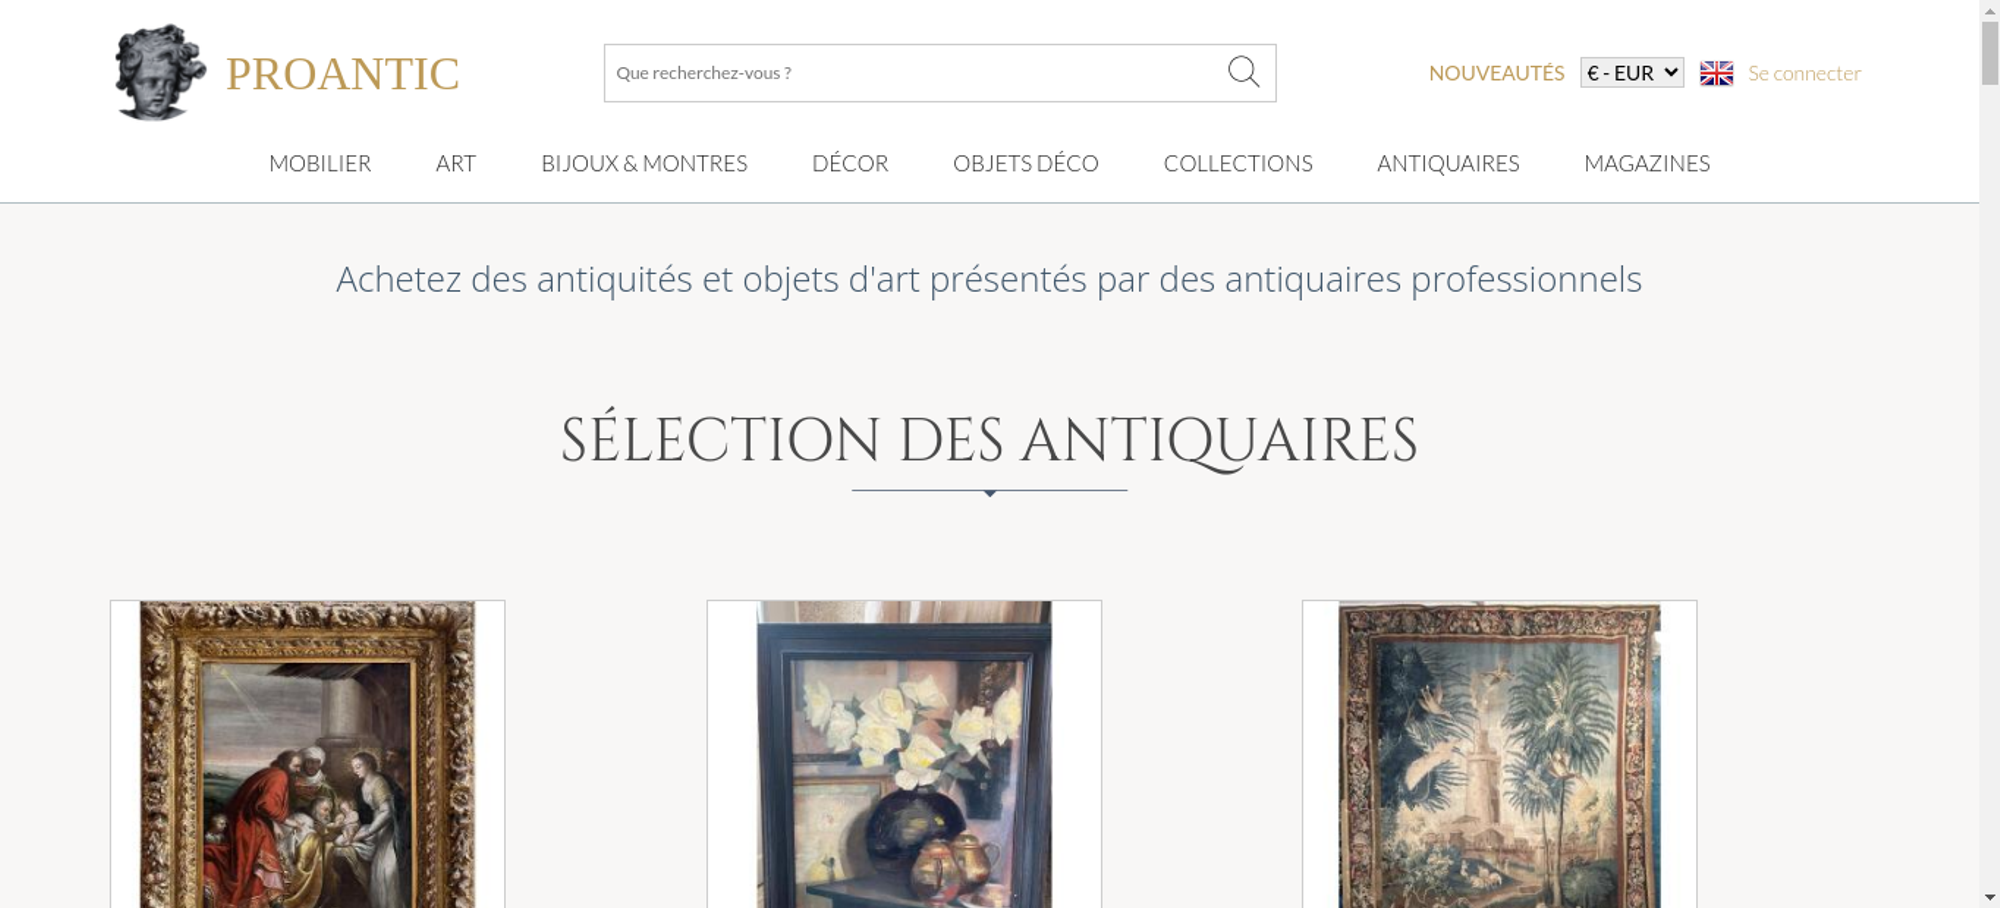
Task: Open the BIJOUX & MONTRES menu
Action: click(x=644, y=163)
